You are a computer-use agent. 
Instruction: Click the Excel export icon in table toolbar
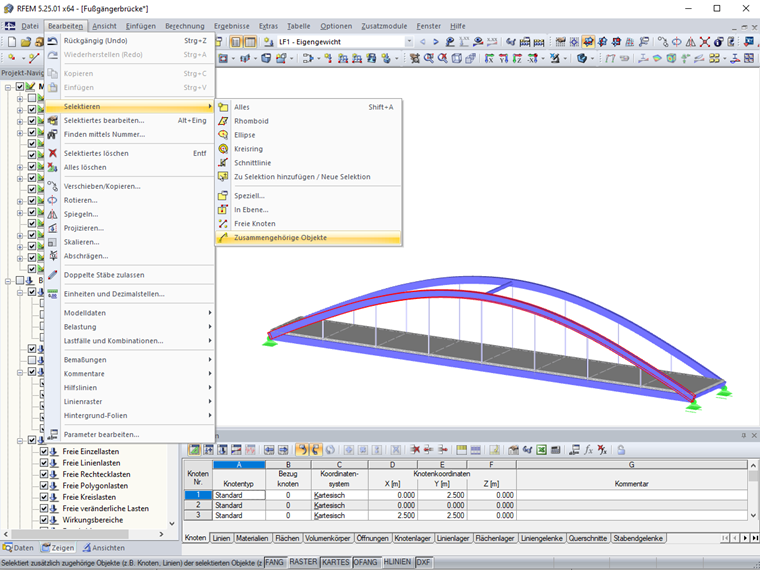click(541, 450)
